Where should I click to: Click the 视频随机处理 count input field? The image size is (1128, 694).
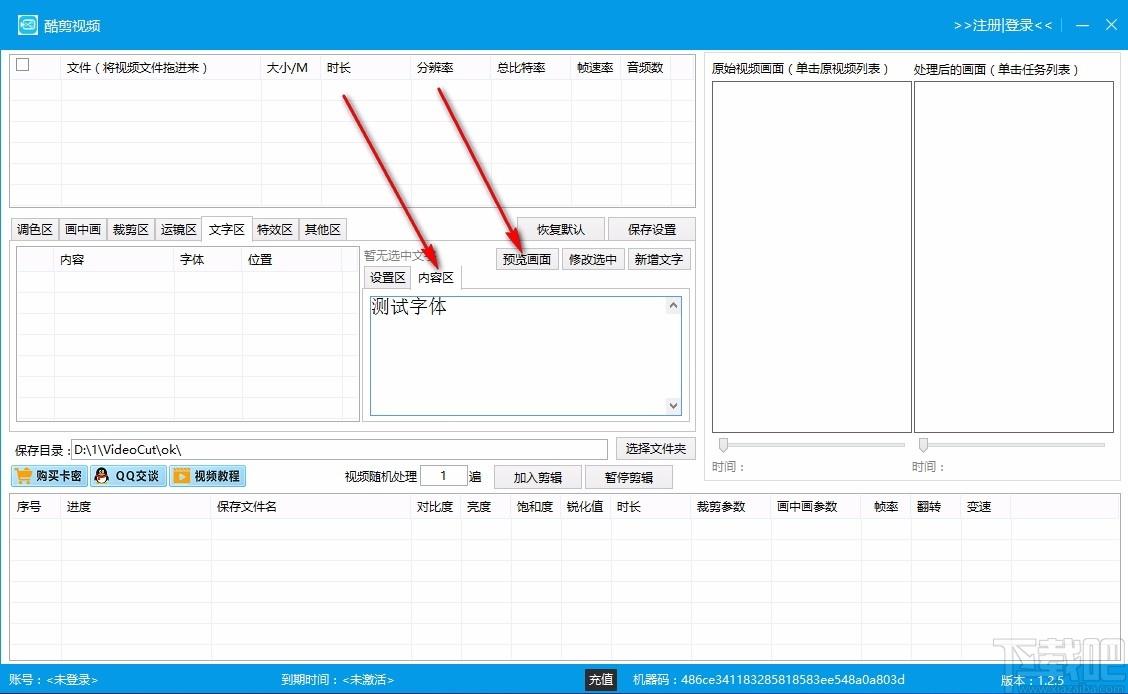[443, 475]
